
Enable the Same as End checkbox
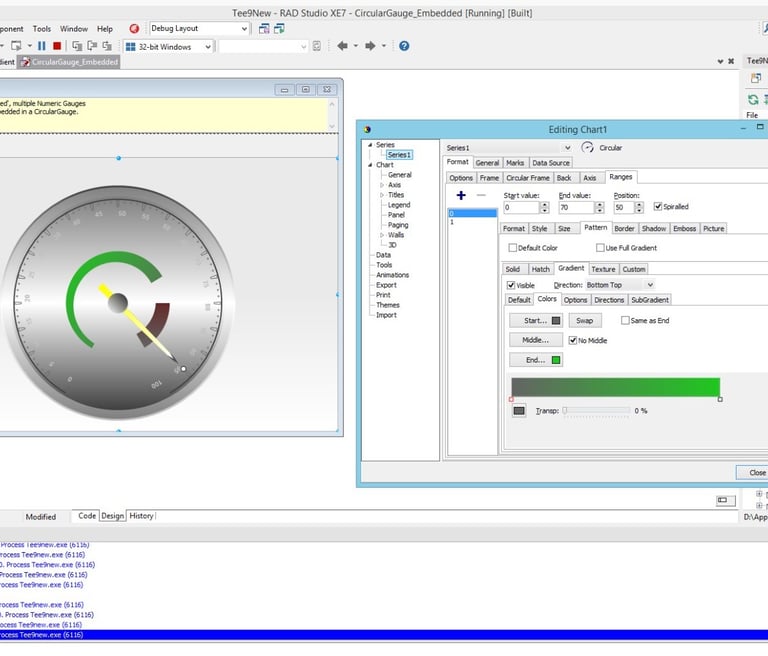tap(625, 321)
